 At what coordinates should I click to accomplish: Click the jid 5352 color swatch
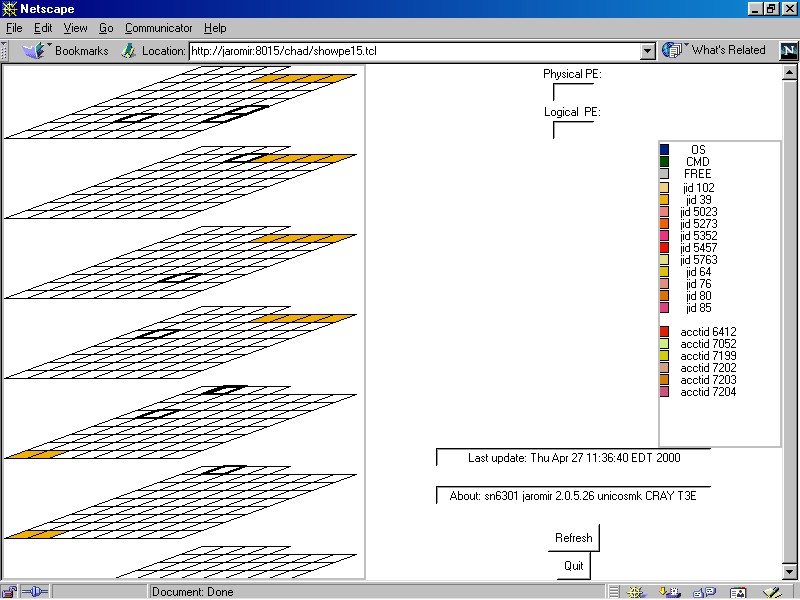tap(664, 235)
